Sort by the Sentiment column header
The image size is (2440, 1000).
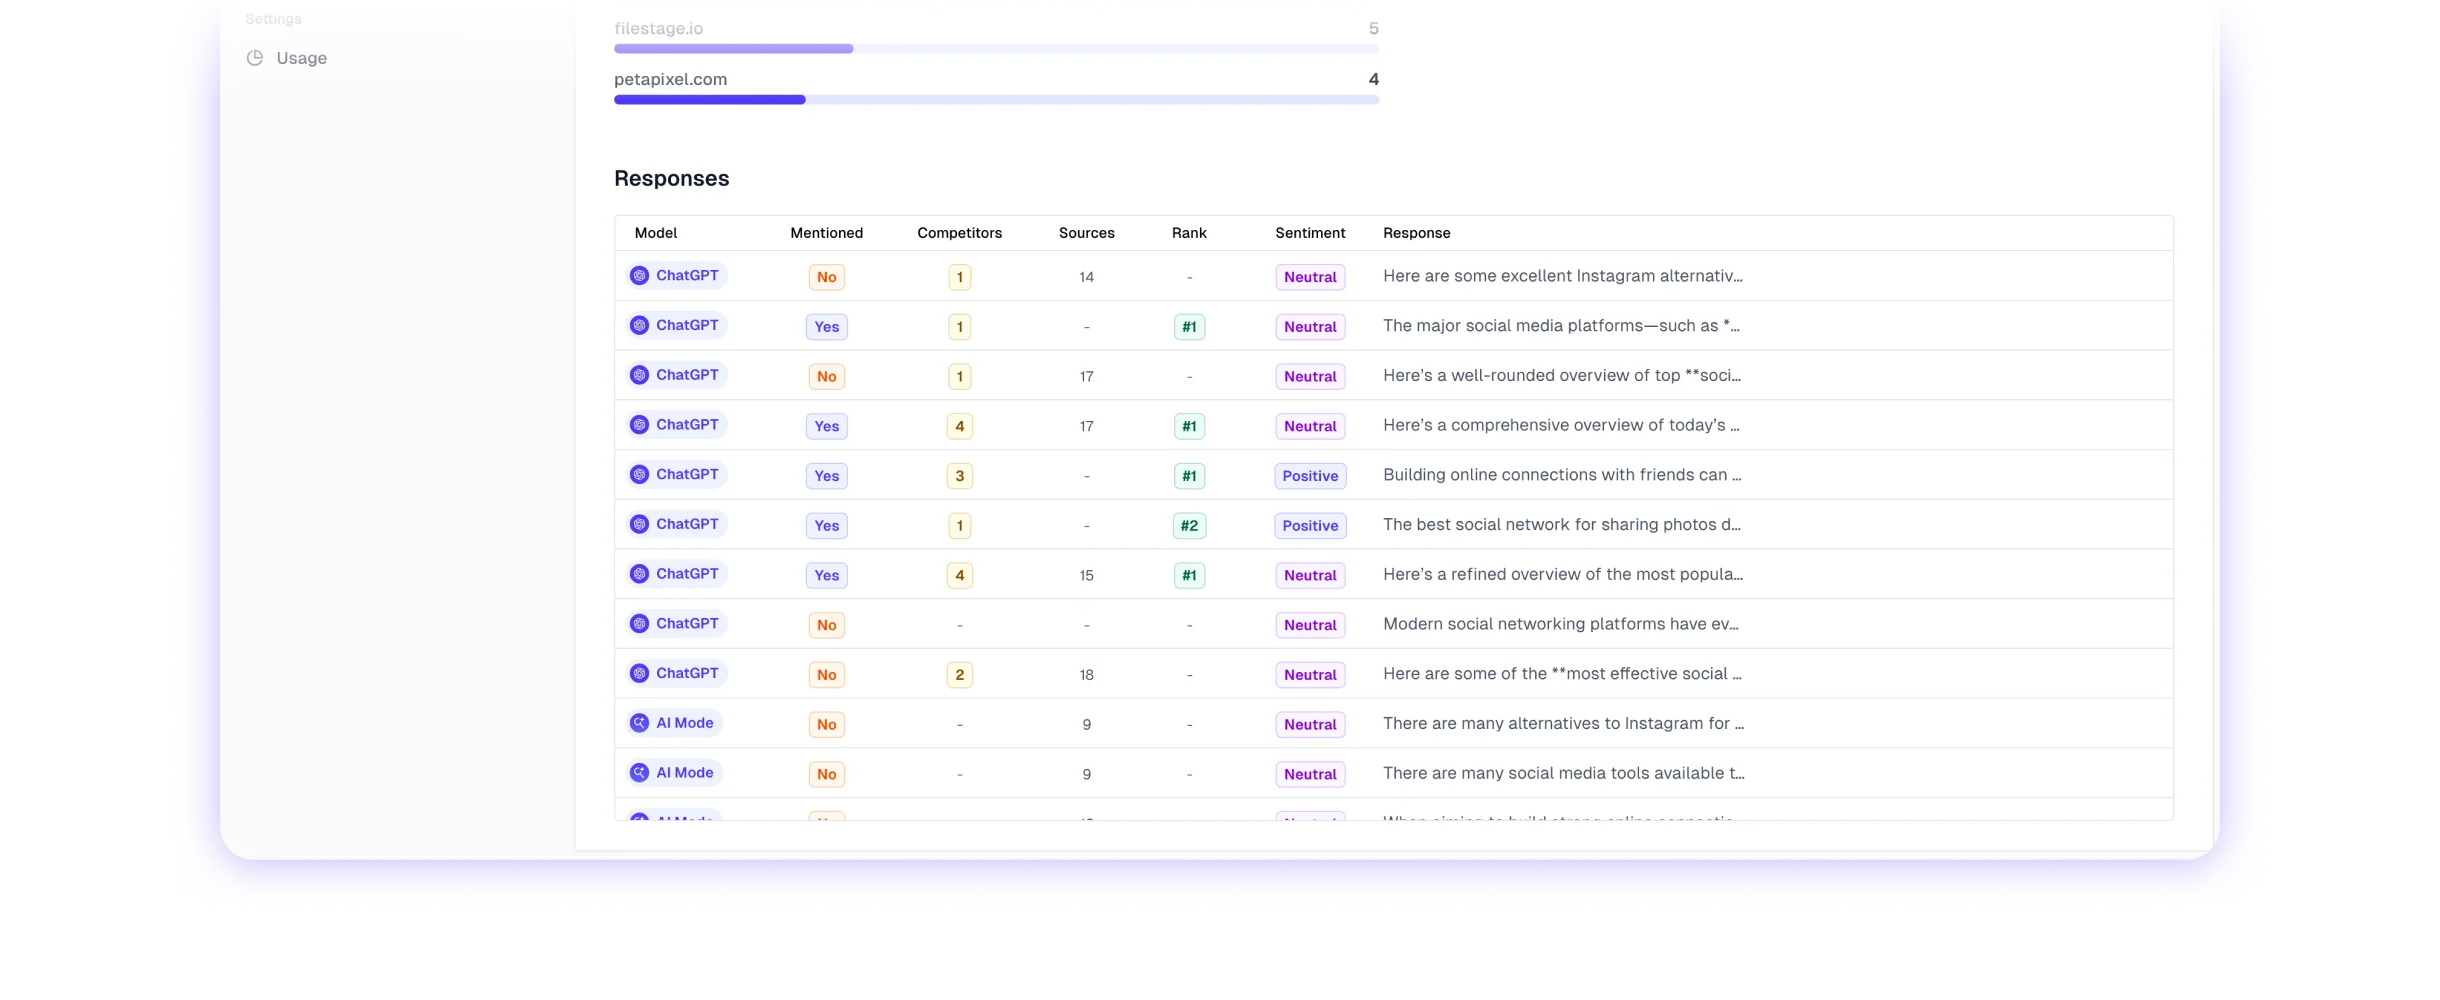pos(1310,233)
